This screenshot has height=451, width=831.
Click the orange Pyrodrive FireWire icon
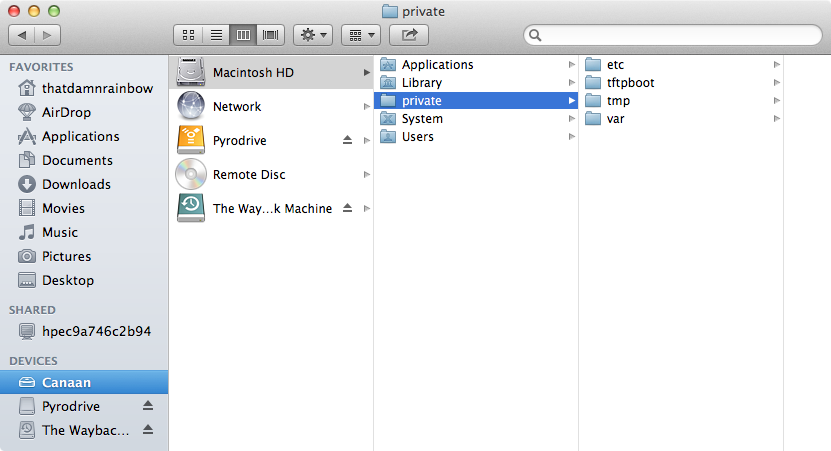(191, 140)
